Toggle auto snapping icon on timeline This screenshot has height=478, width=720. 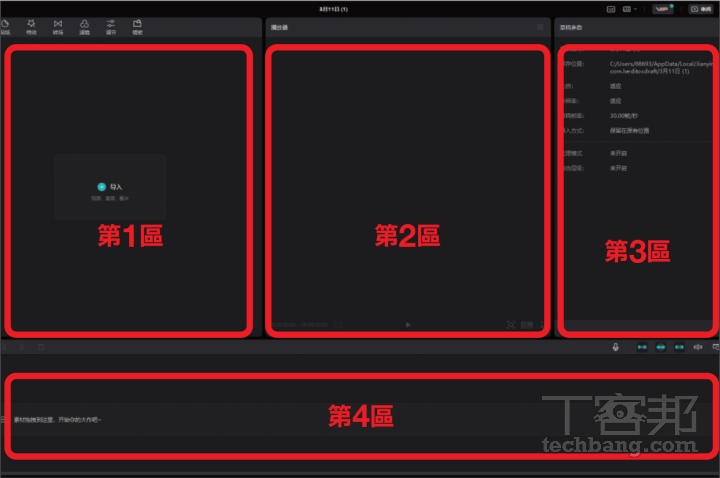(660, 347)
